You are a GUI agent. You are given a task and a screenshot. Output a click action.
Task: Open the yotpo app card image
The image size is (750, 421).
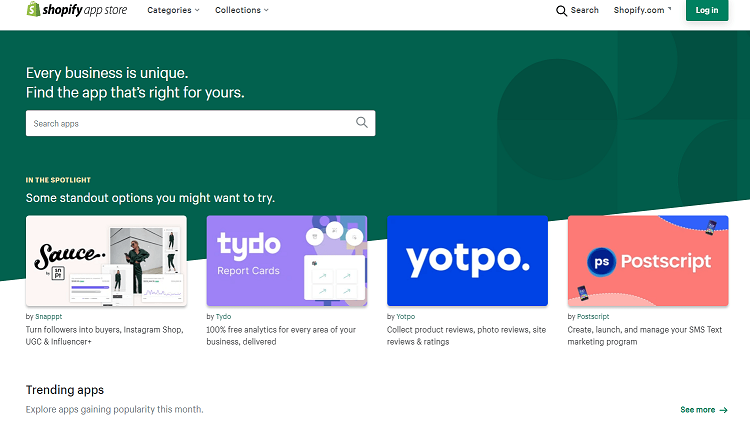(467, 261)
